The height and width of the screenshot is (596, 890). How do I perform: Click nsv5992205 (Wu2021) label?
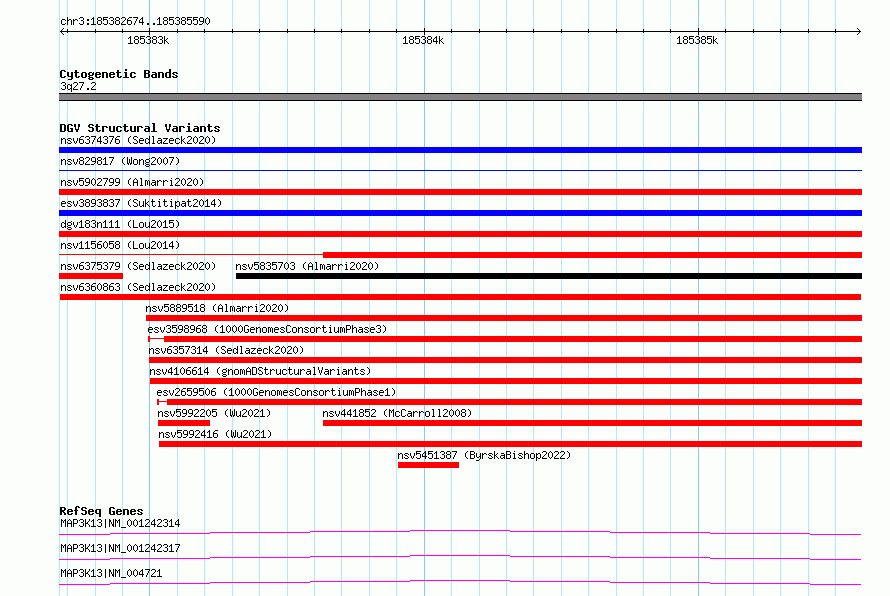214,413
